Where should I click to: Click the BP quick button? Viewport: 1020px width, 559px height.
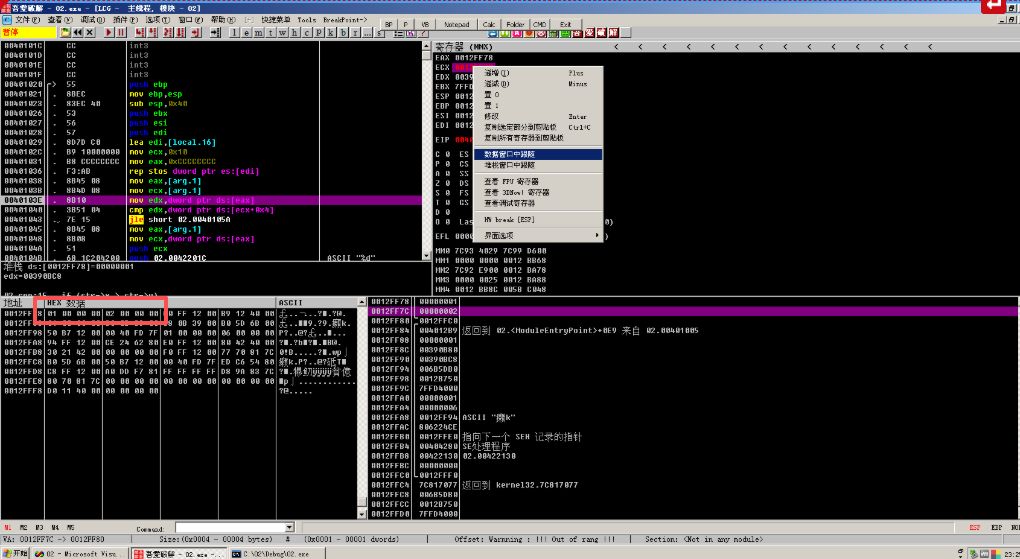[x=388, y=24]
